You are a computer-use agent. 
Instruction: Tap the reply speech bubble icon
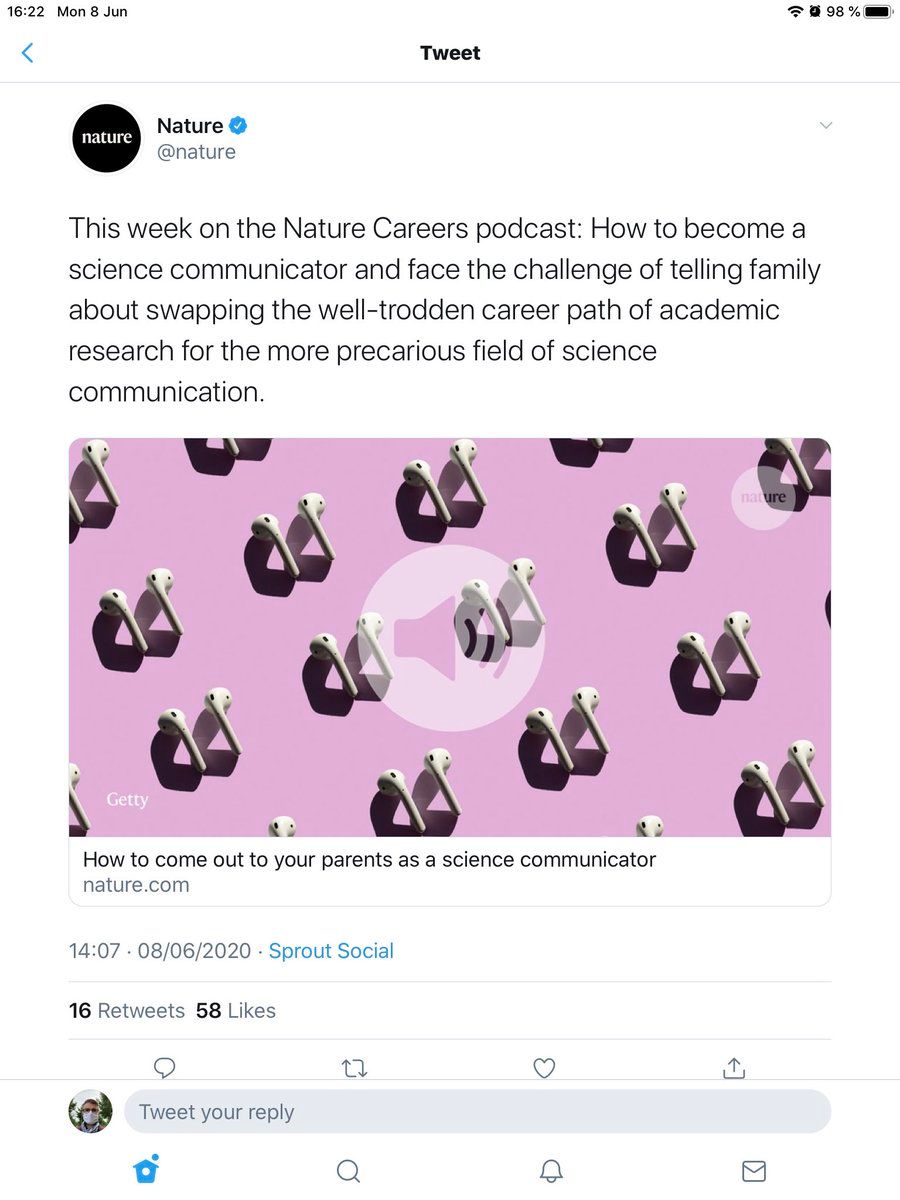click(166, 1068)
